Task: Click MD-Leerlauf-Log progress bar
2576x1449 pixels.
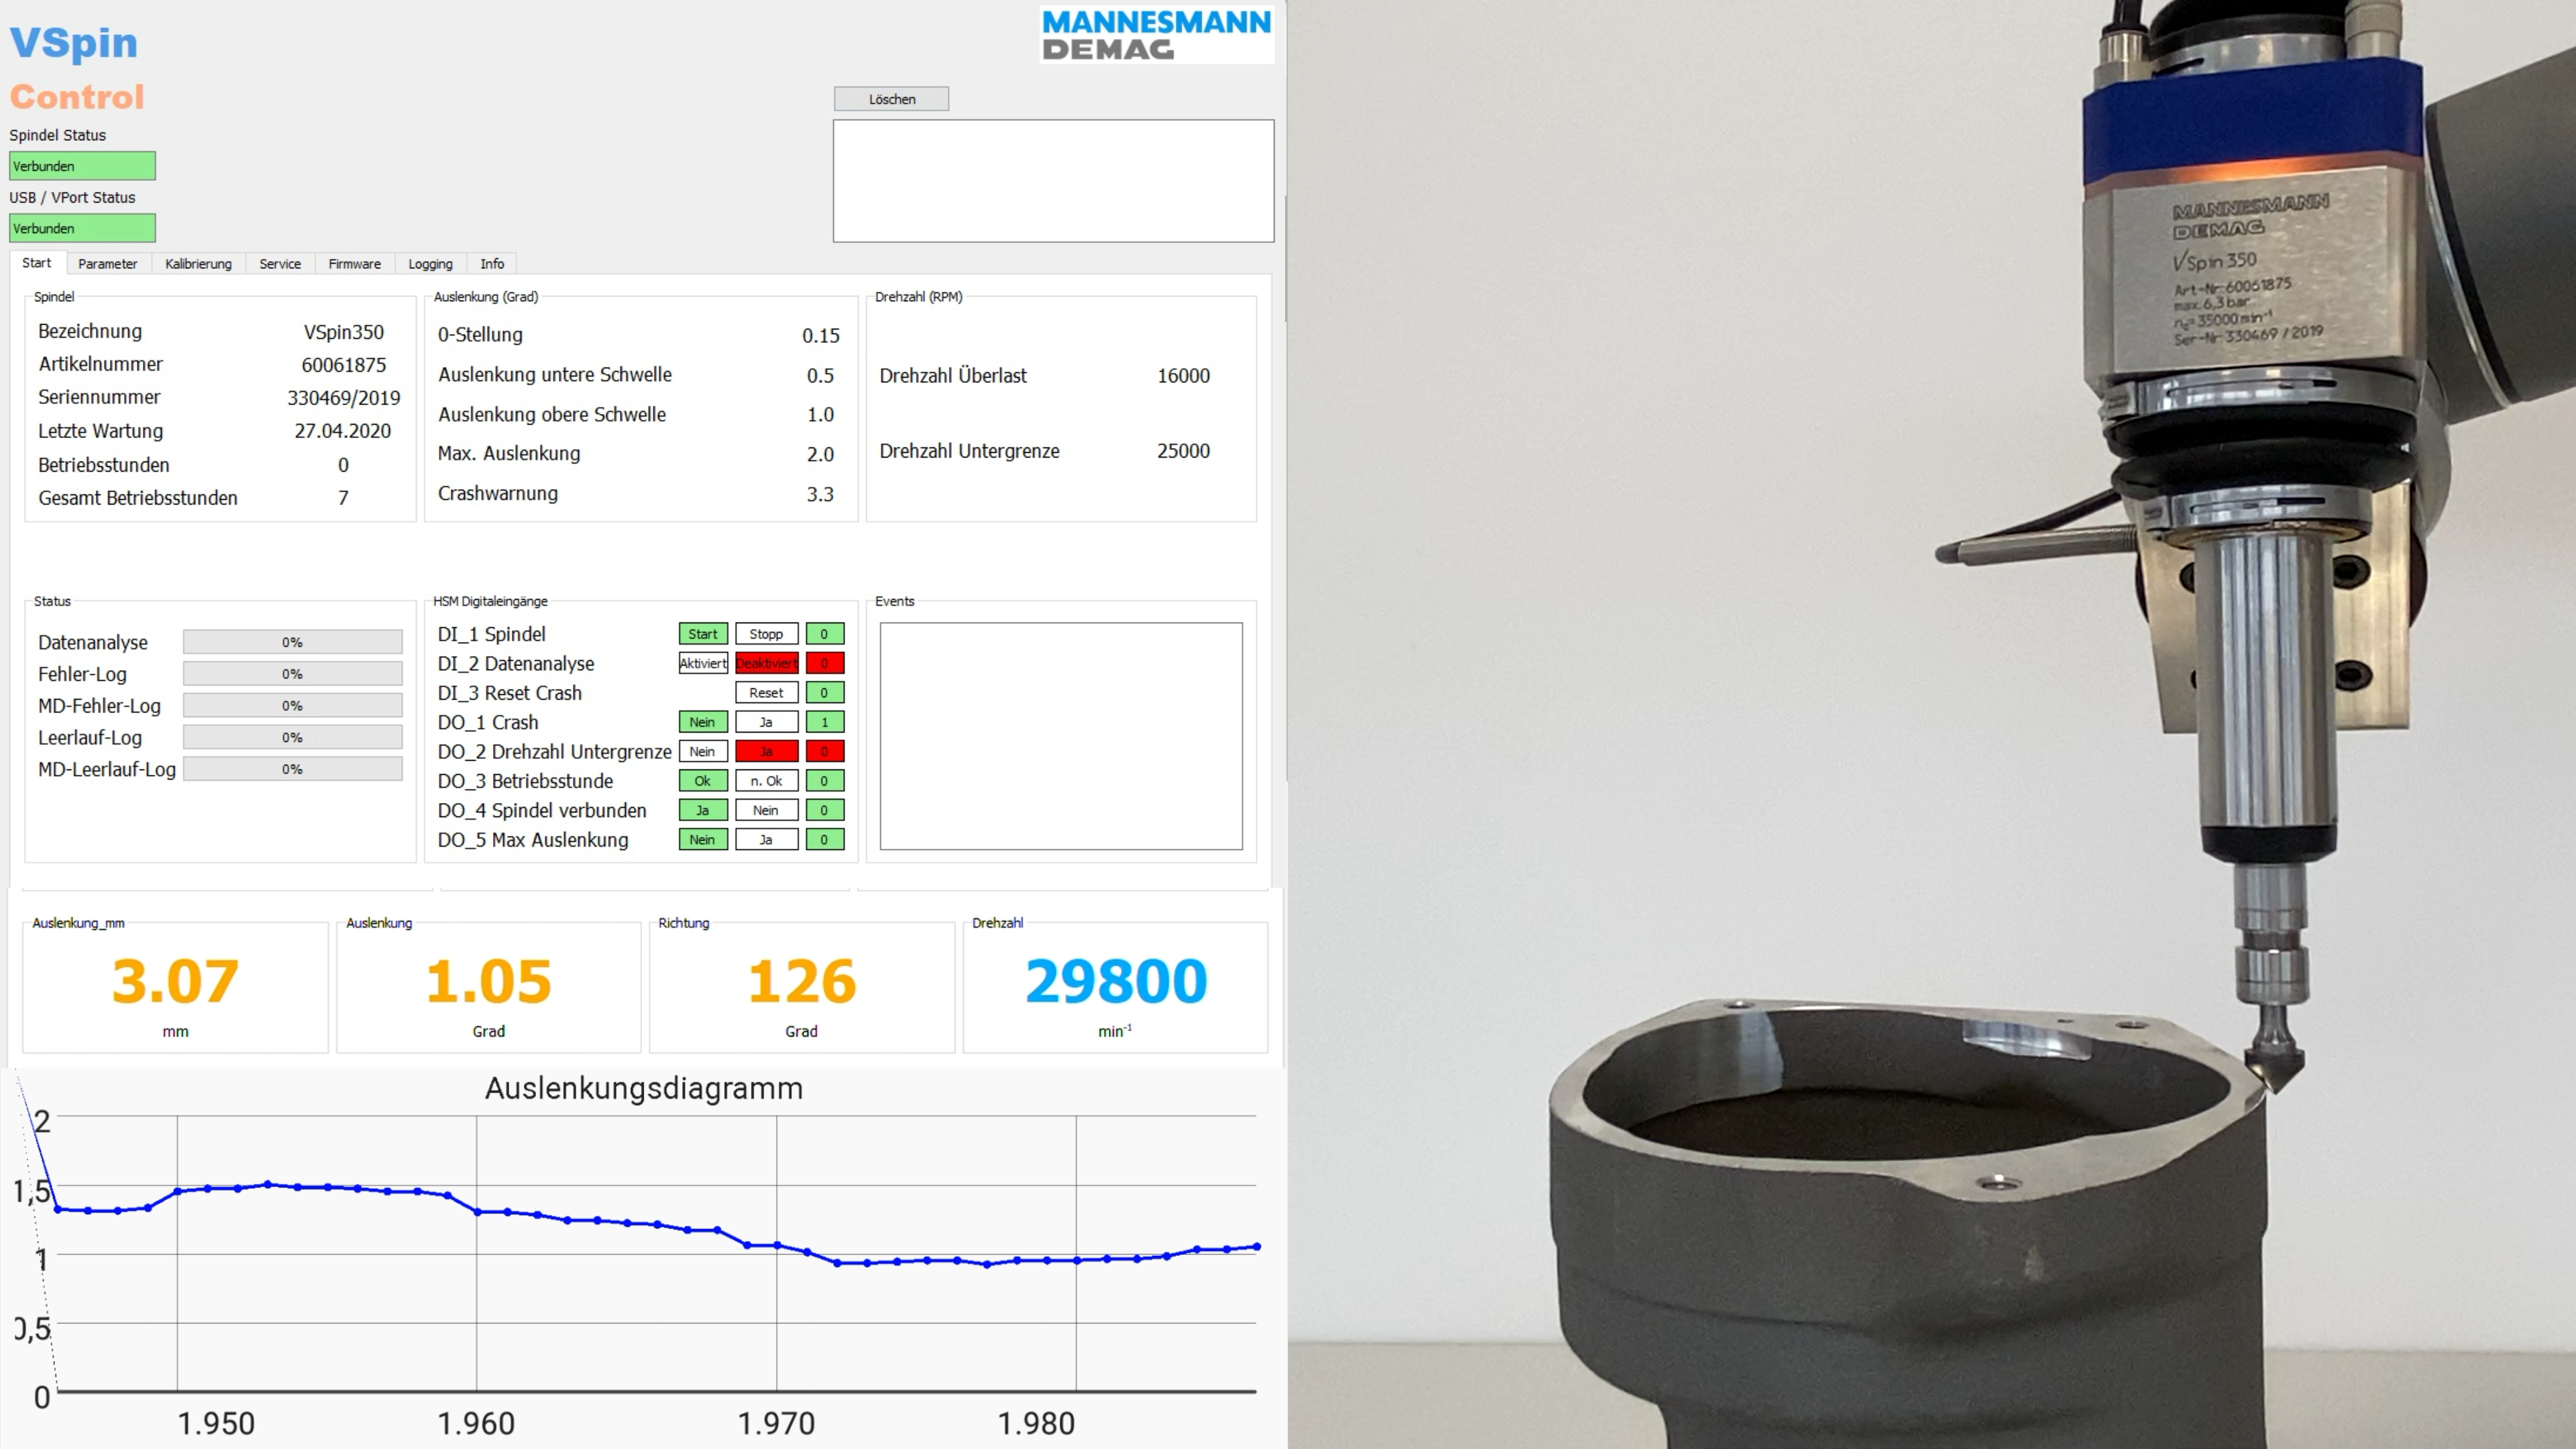Action: point(293,769)
